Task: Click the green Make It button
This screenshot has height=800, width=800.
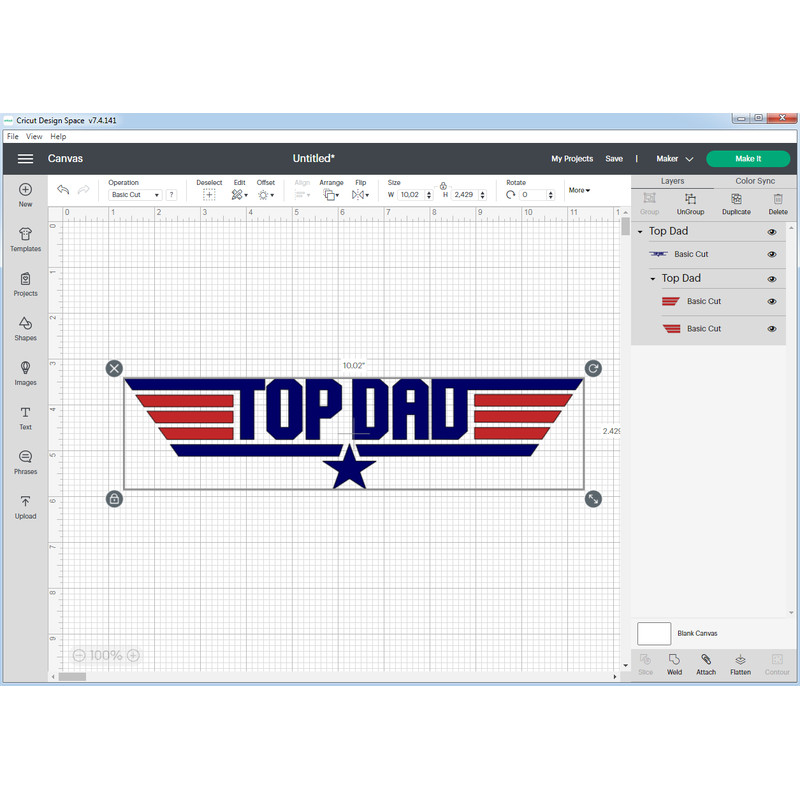Action: 748,159
